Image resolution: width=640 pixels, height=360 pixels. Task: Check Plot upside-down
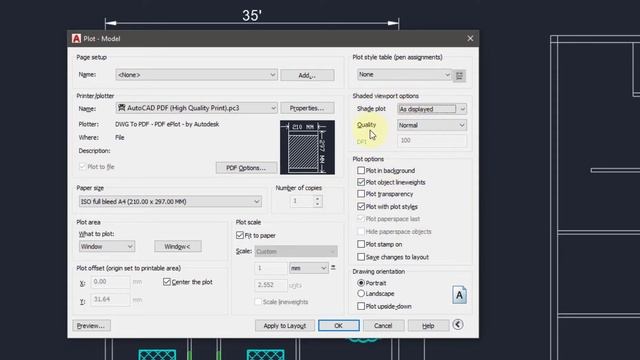point(361,306)
